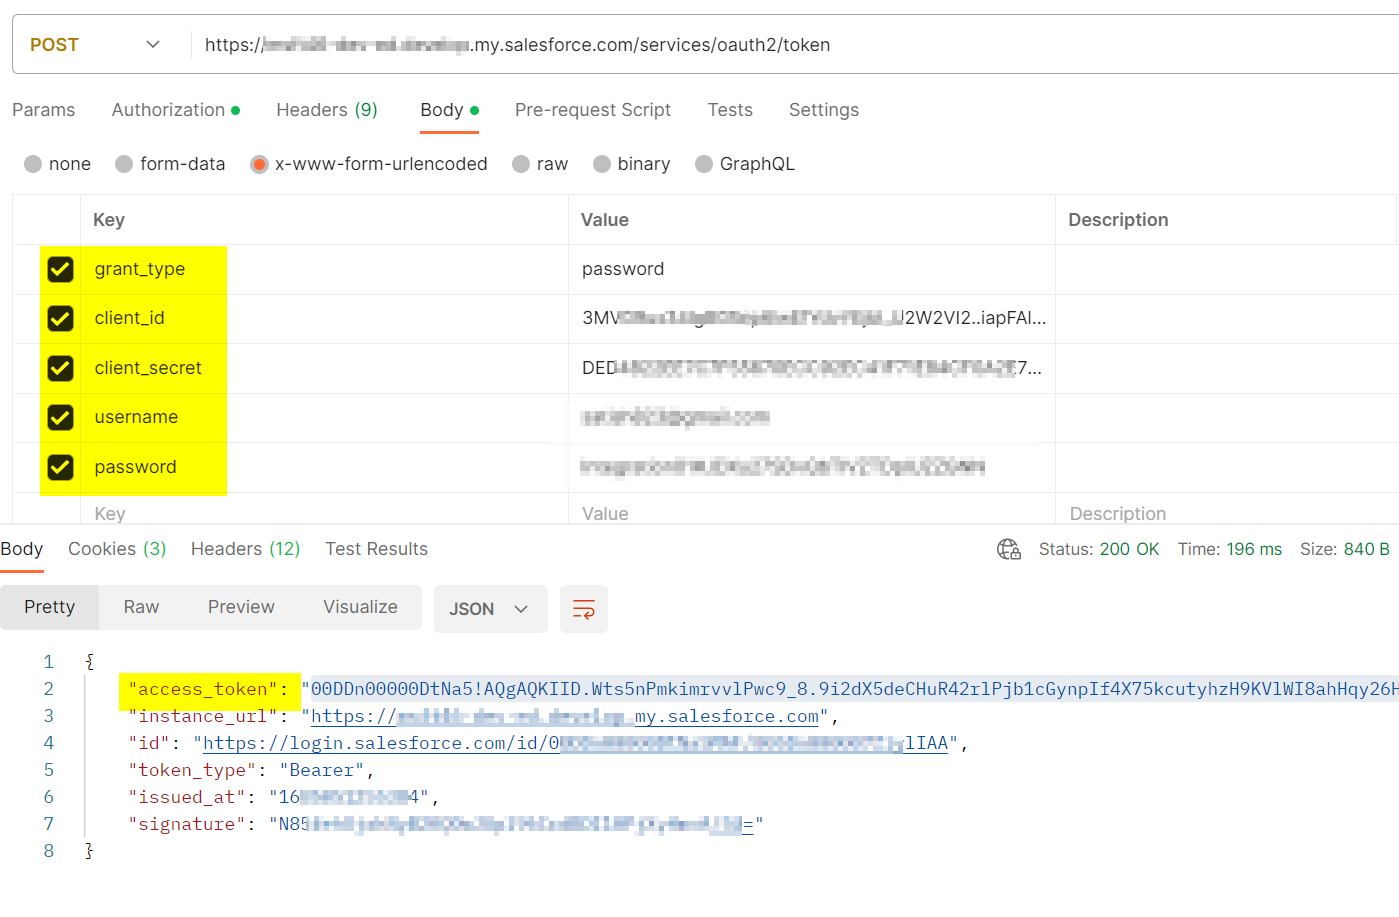The height and width of the screenshot is (917, 1399).
Task: Click the username value cell
Action: click(x=812, y=417)
